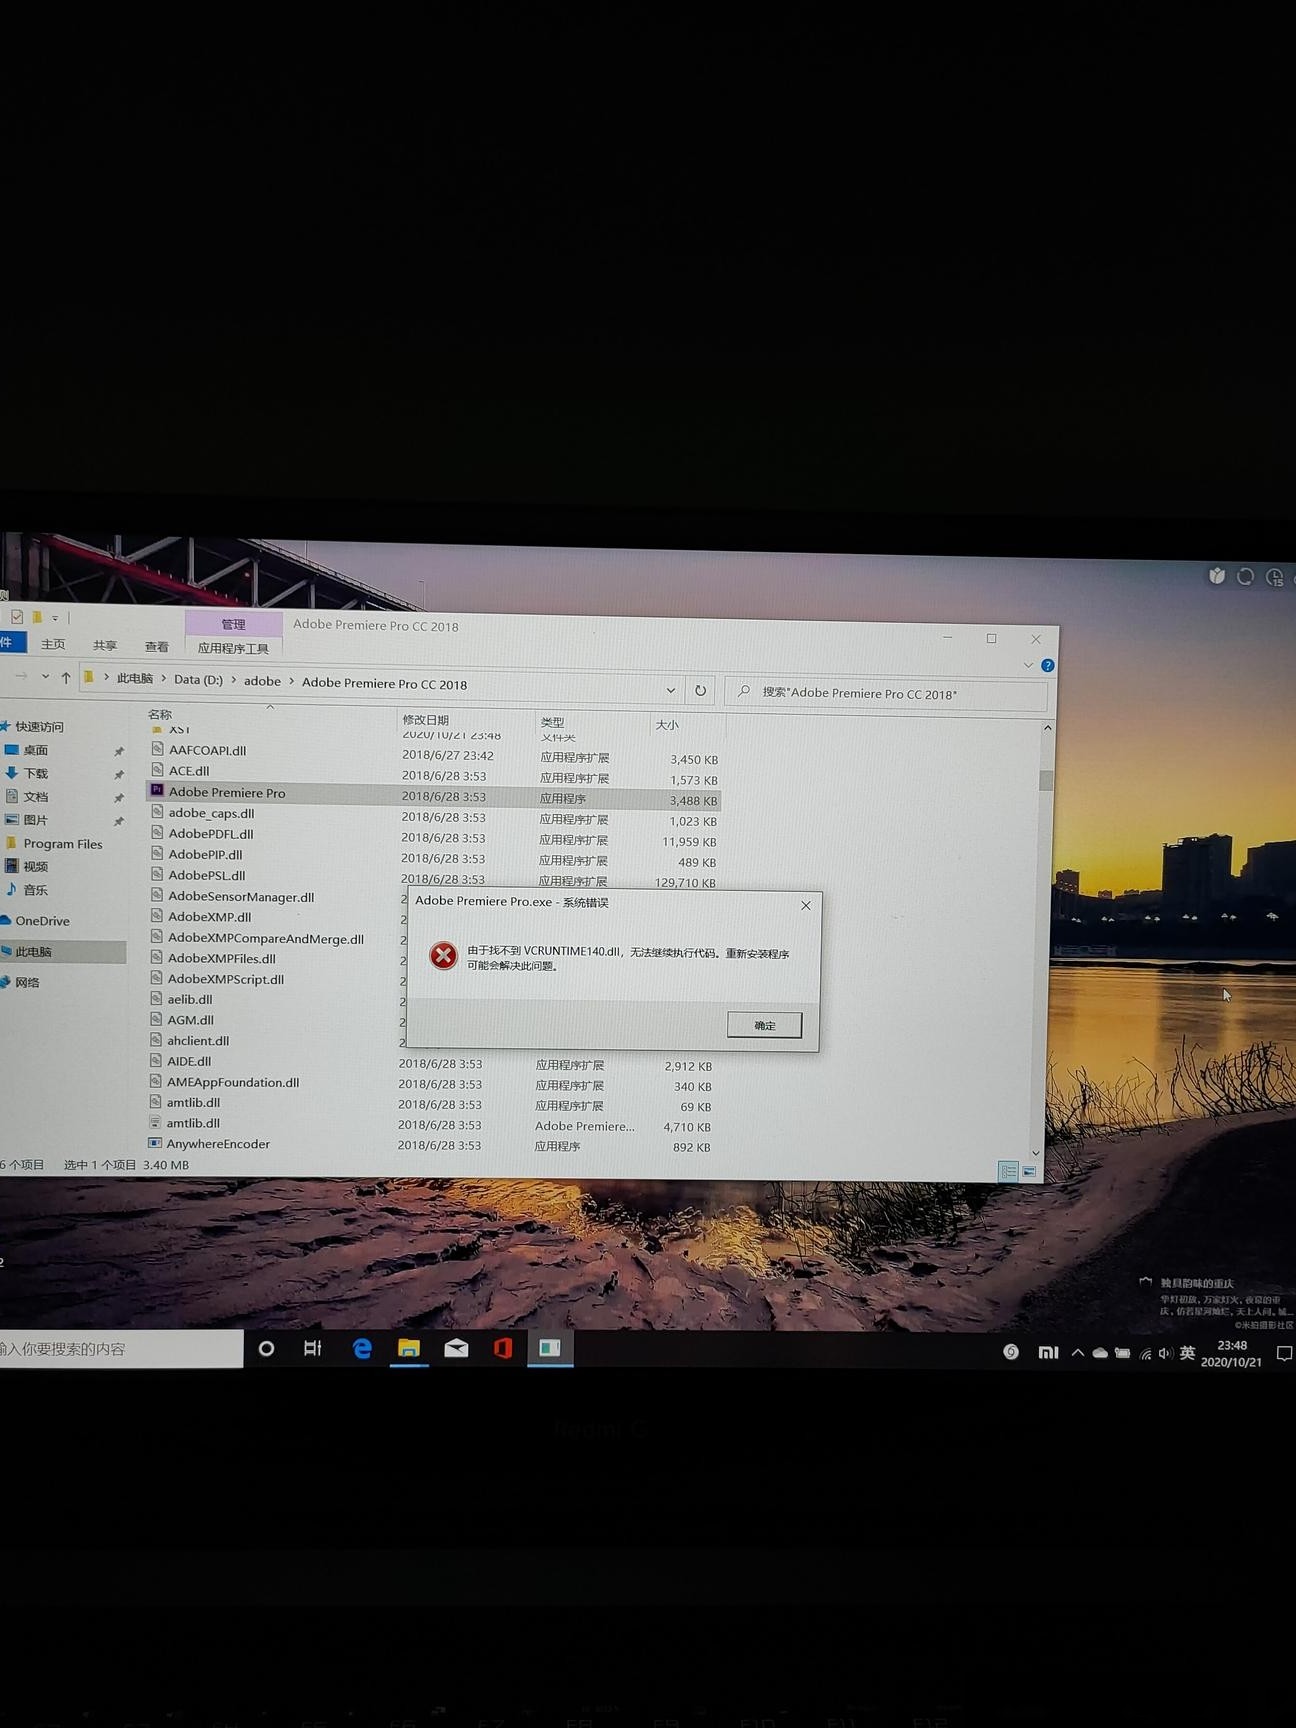
Task: Open Program Files in the navigation pane
Action: point(62,844)
